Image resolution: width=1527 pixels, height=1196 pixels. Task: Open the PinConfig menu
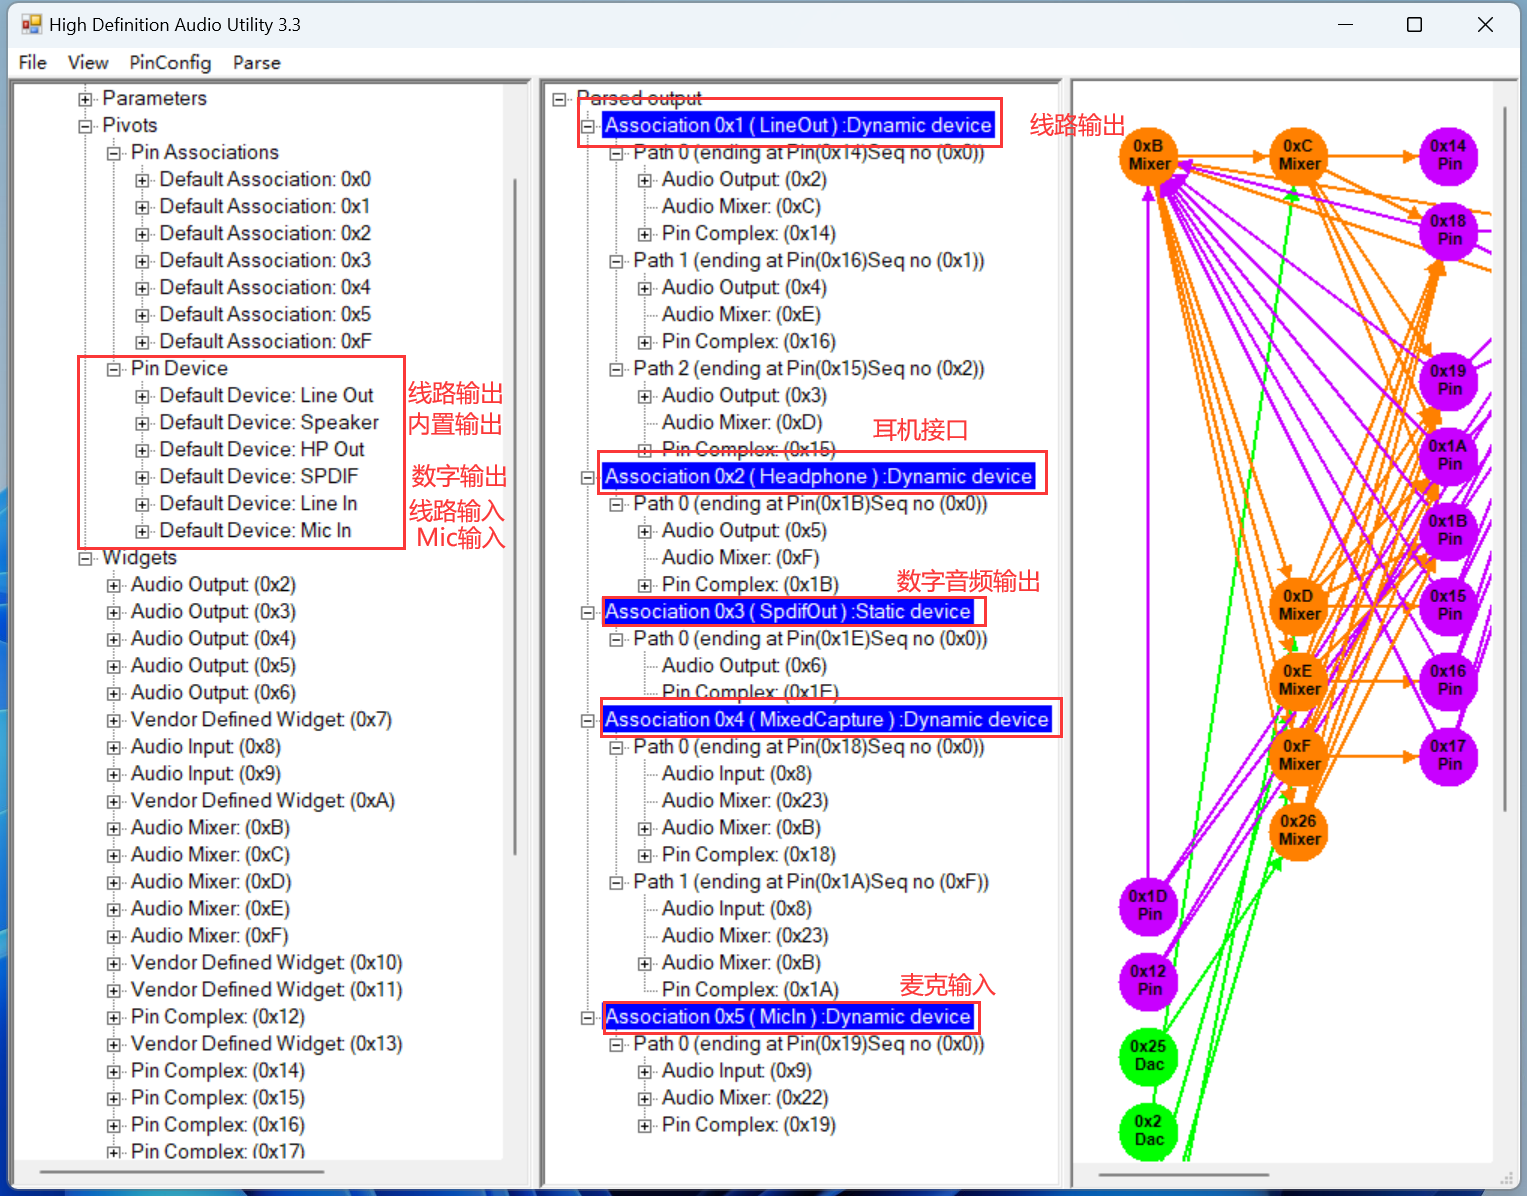[x=170, y=62]
